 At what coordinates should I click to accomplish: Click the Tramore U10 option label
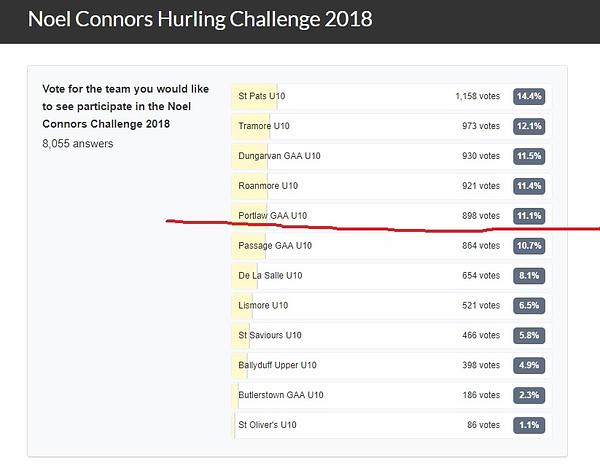(x=264, y=126)
